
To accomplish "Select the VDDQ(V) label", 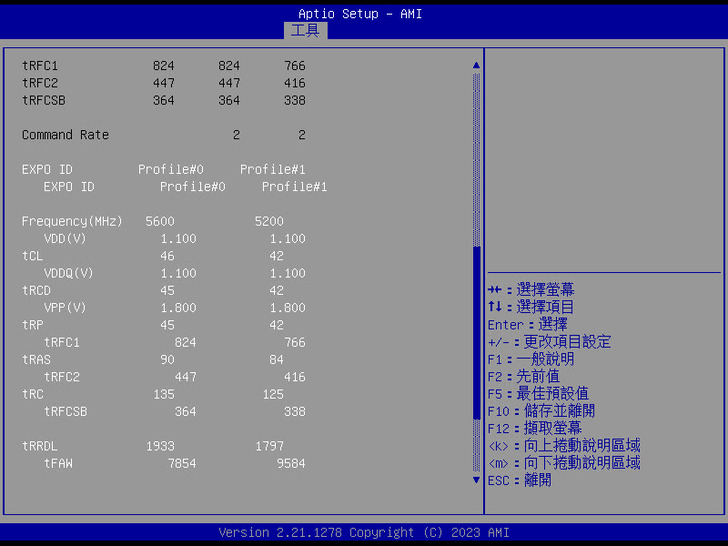I will [x=69, y=273].
